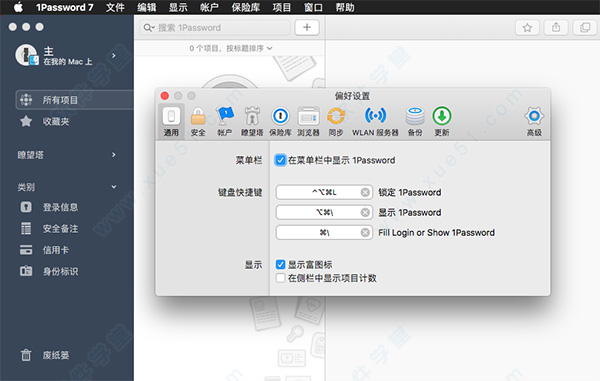The image size is (600, 381).
Task: Clear the 锁定 1Password shortcut
Action: [x=365, y=192]
